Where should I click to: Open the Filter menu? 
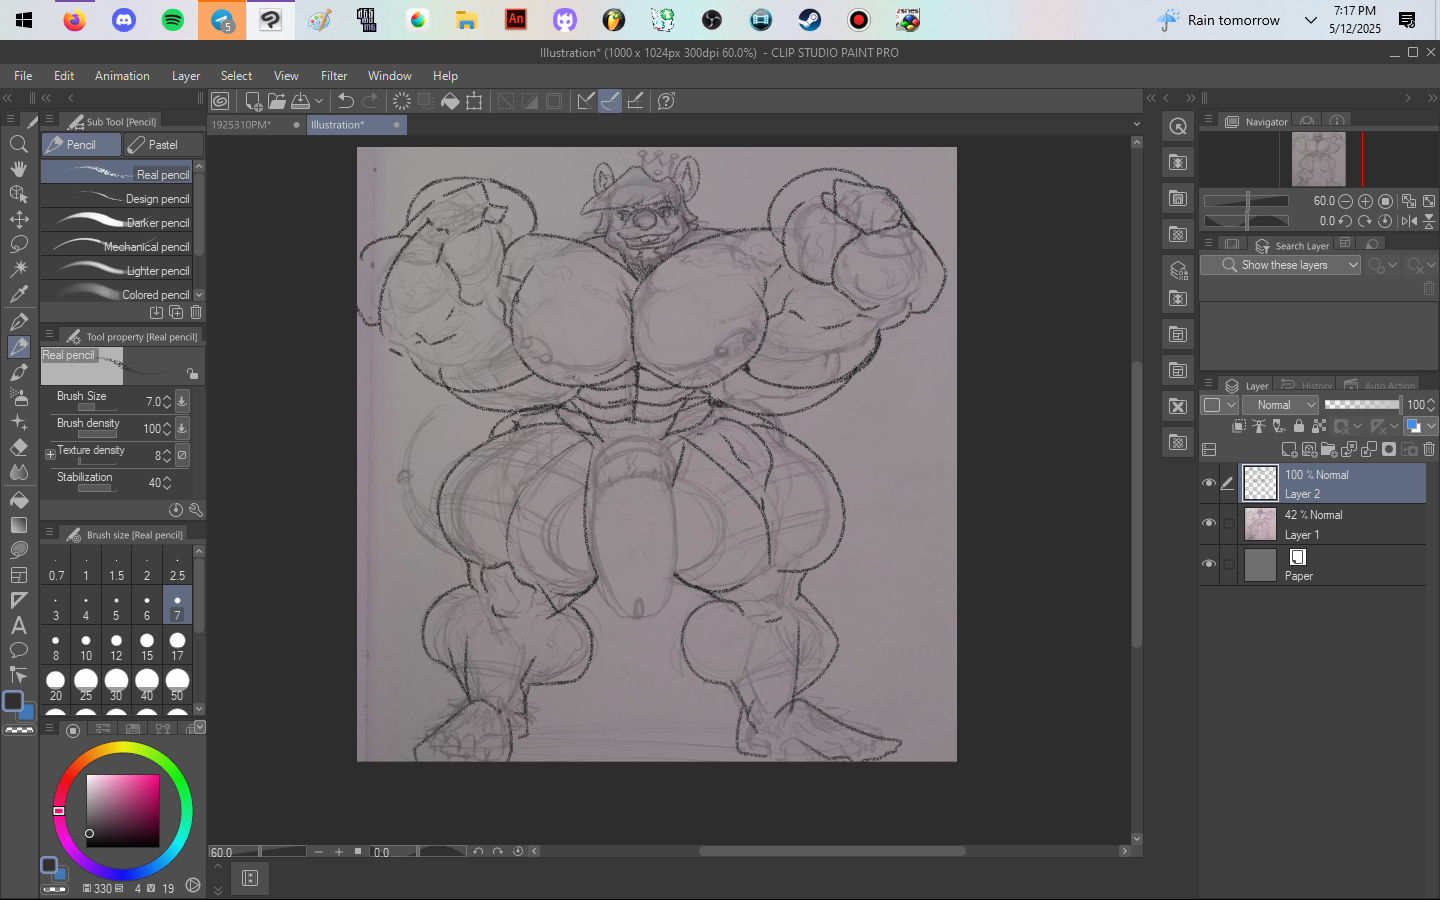tap(334, 76)
